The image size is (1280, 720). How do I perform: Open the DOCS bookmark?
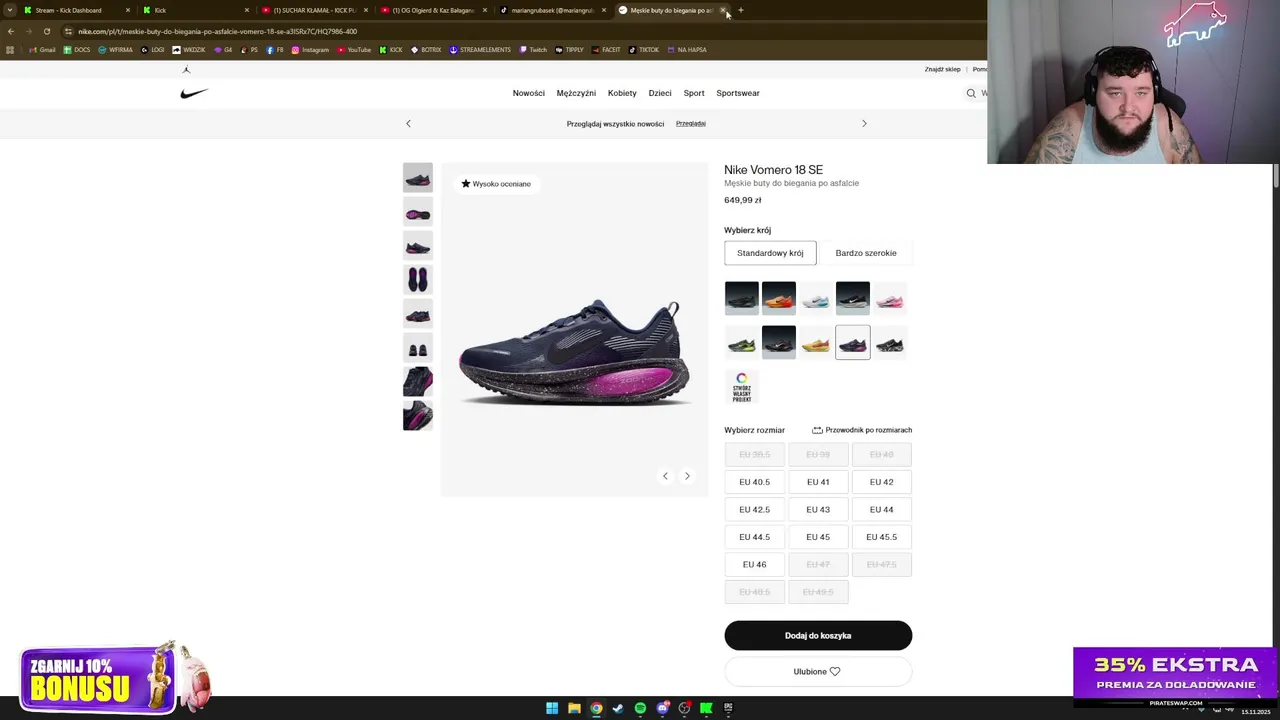[x=76, y=50]
